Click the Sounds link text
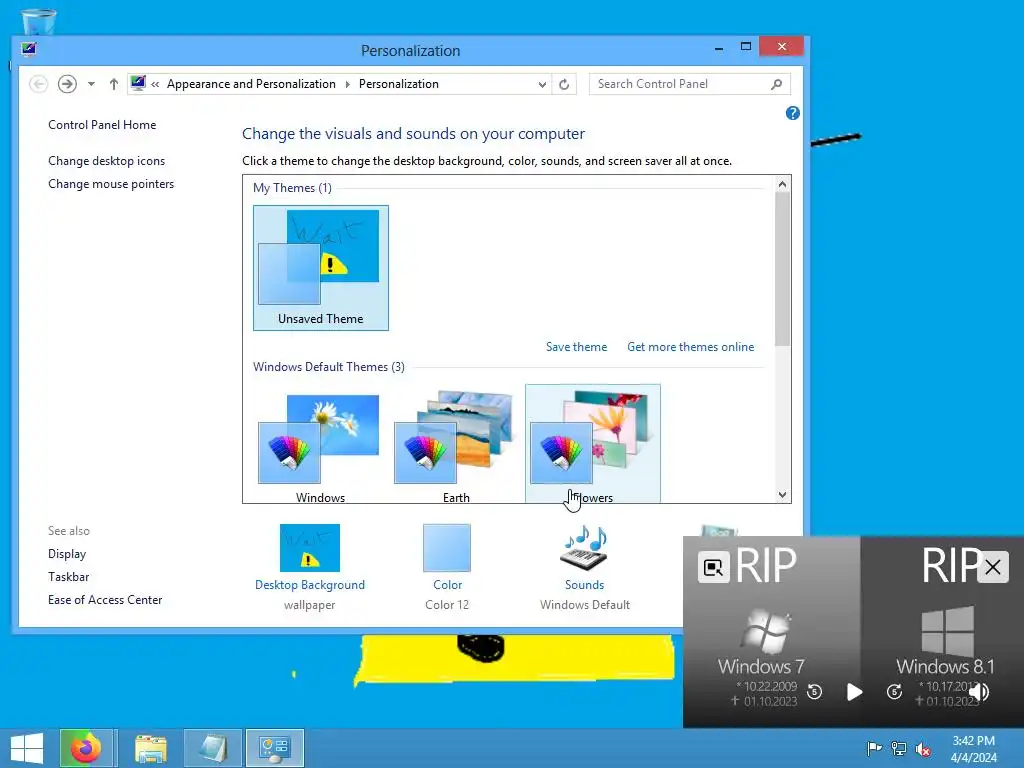Screen dimensions: 1024x768 [584, 585]
